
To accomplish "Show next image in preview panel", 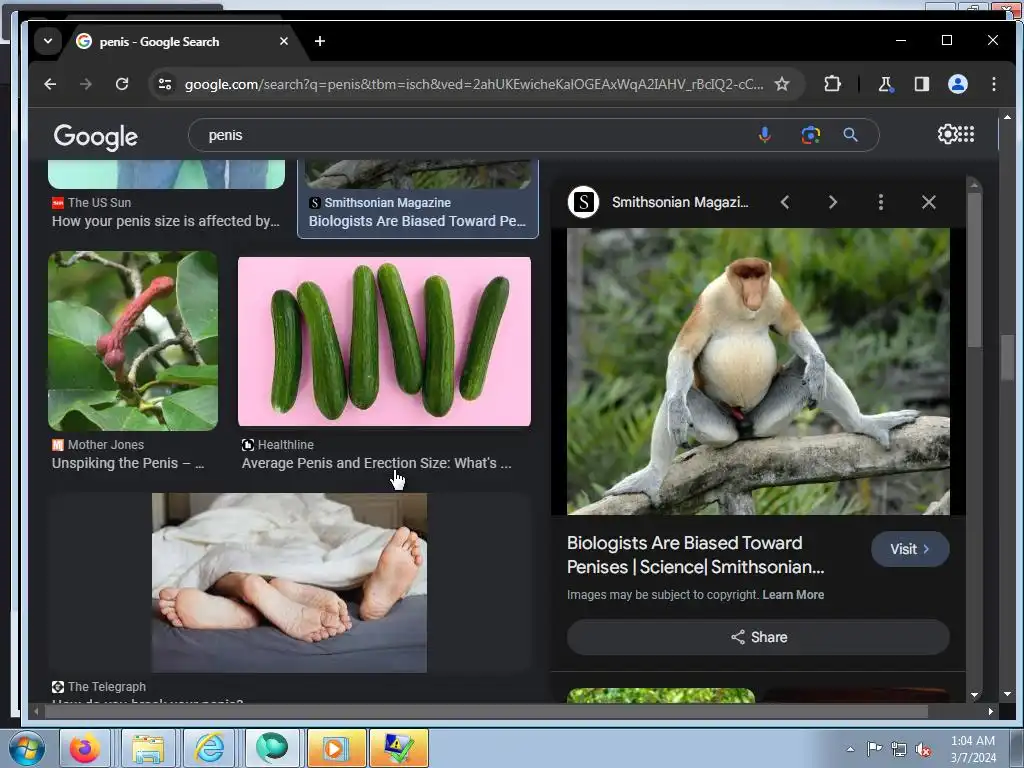I will (x=833, y=202).
